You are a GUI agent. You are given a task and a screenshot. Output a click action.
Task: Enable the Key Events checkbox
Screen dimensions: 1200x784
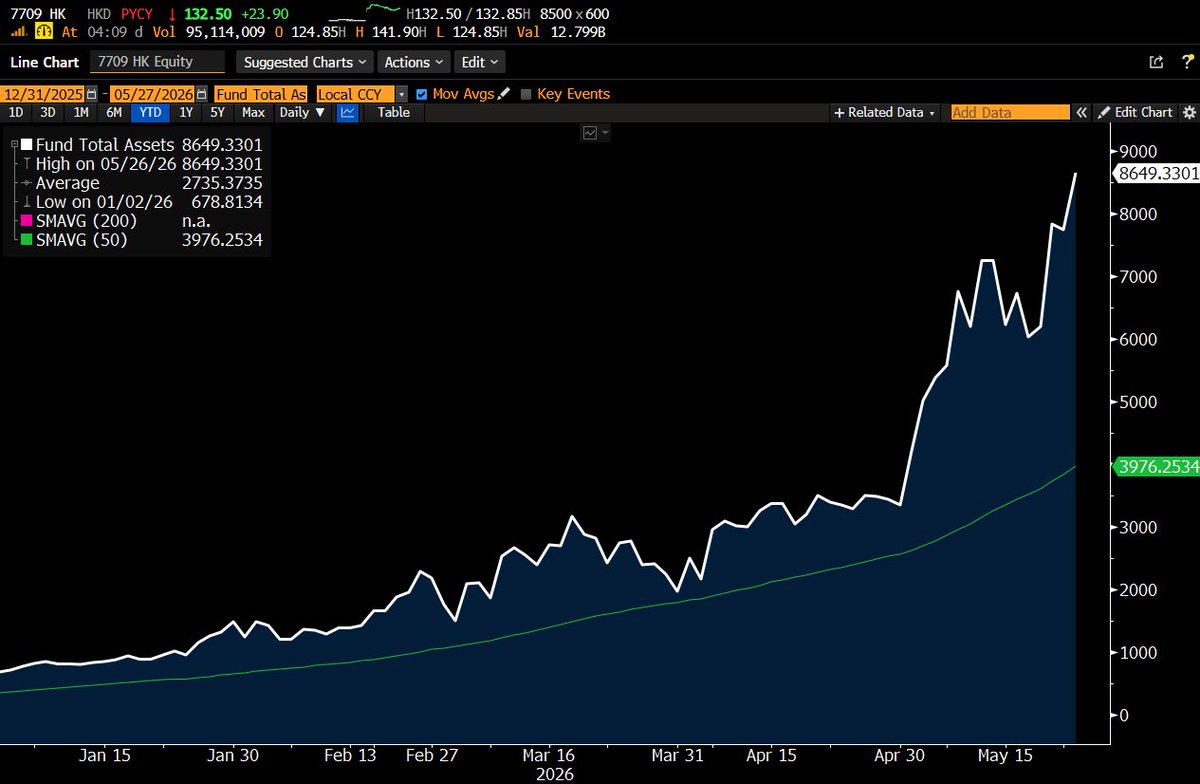(x=526, y=93)
